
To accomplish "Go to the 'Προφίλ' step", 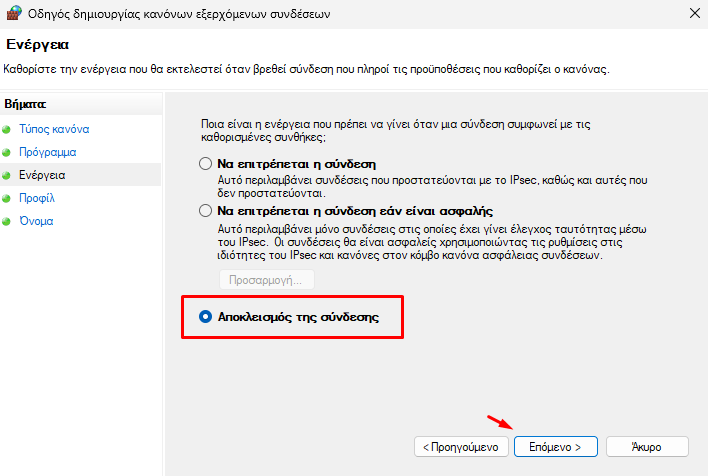I will pyautogui.click(x=37, y=198).
